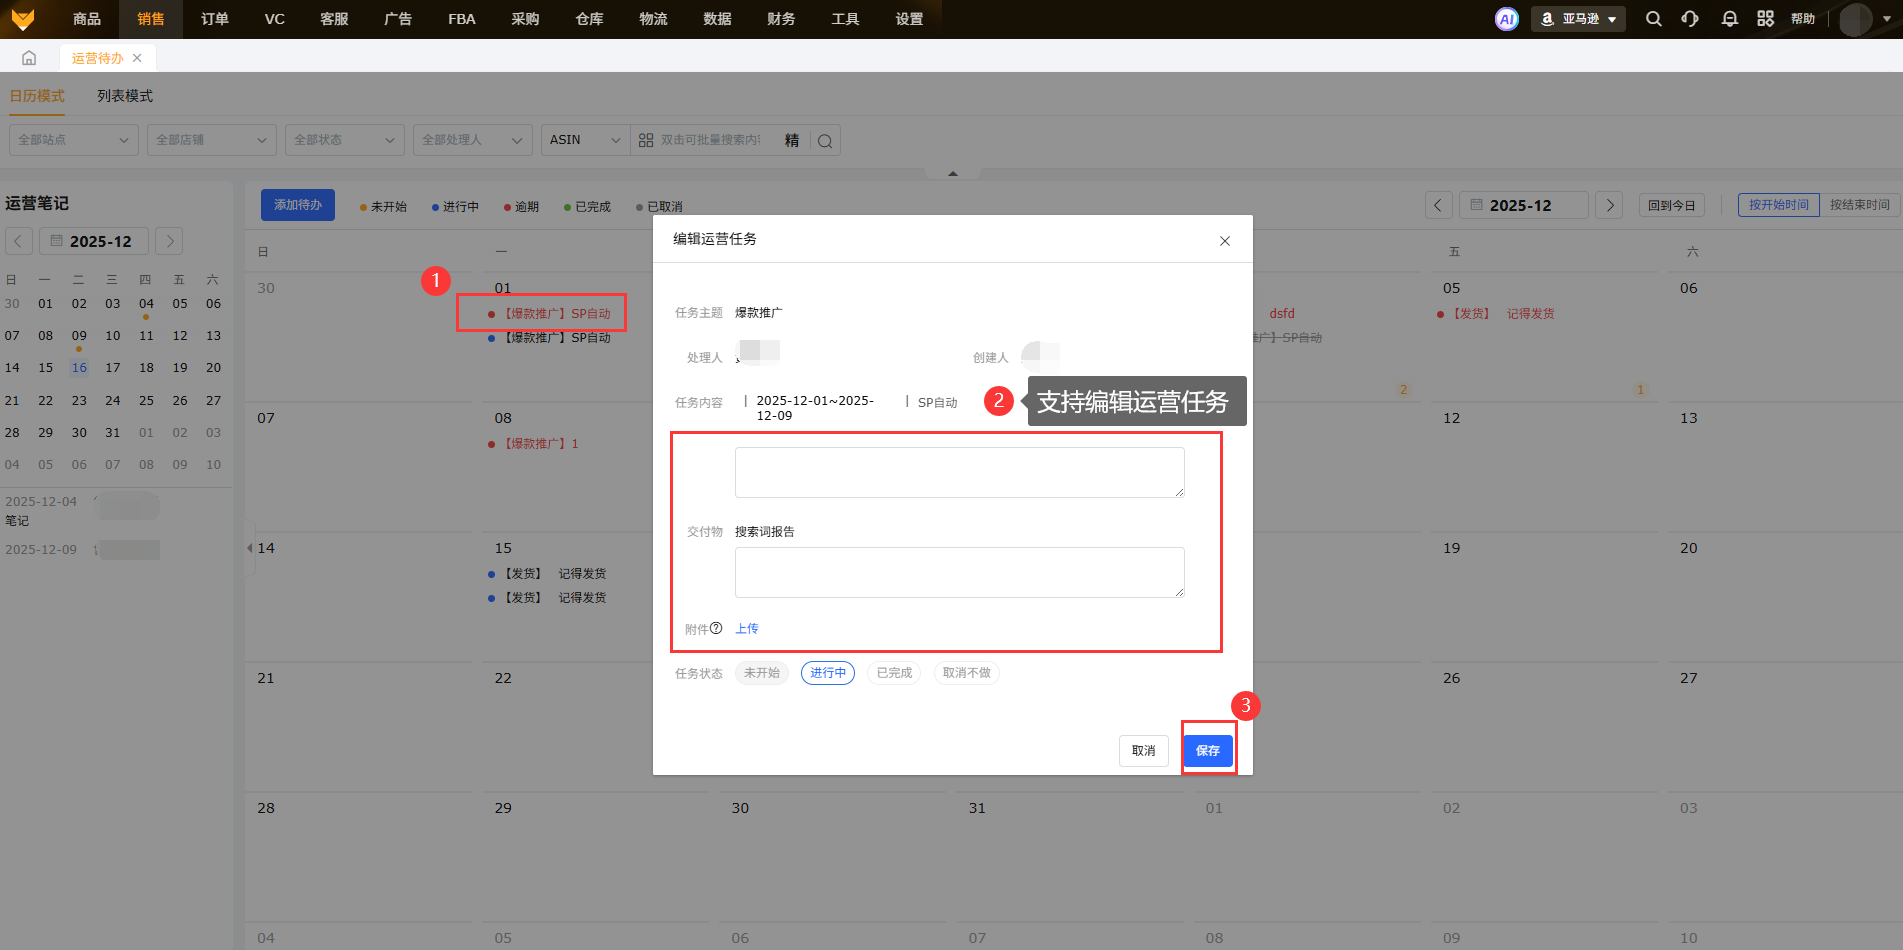1903x950 pixels.
Task: Go to previous month in 运营笔记 calendar
Action: (x=18, y=241)
